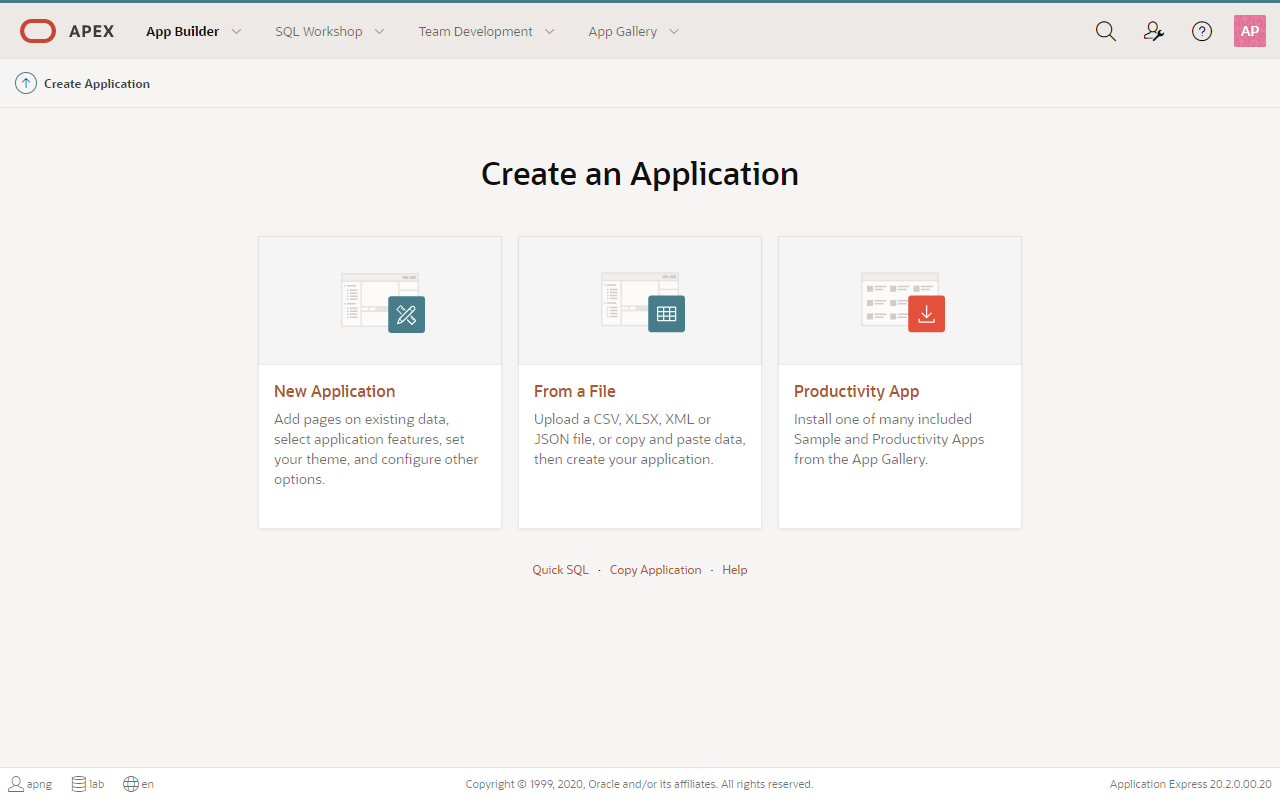Expand the App Gallery dropdown arrow
The image size is (1280, 800).
(x=674, y=31)
